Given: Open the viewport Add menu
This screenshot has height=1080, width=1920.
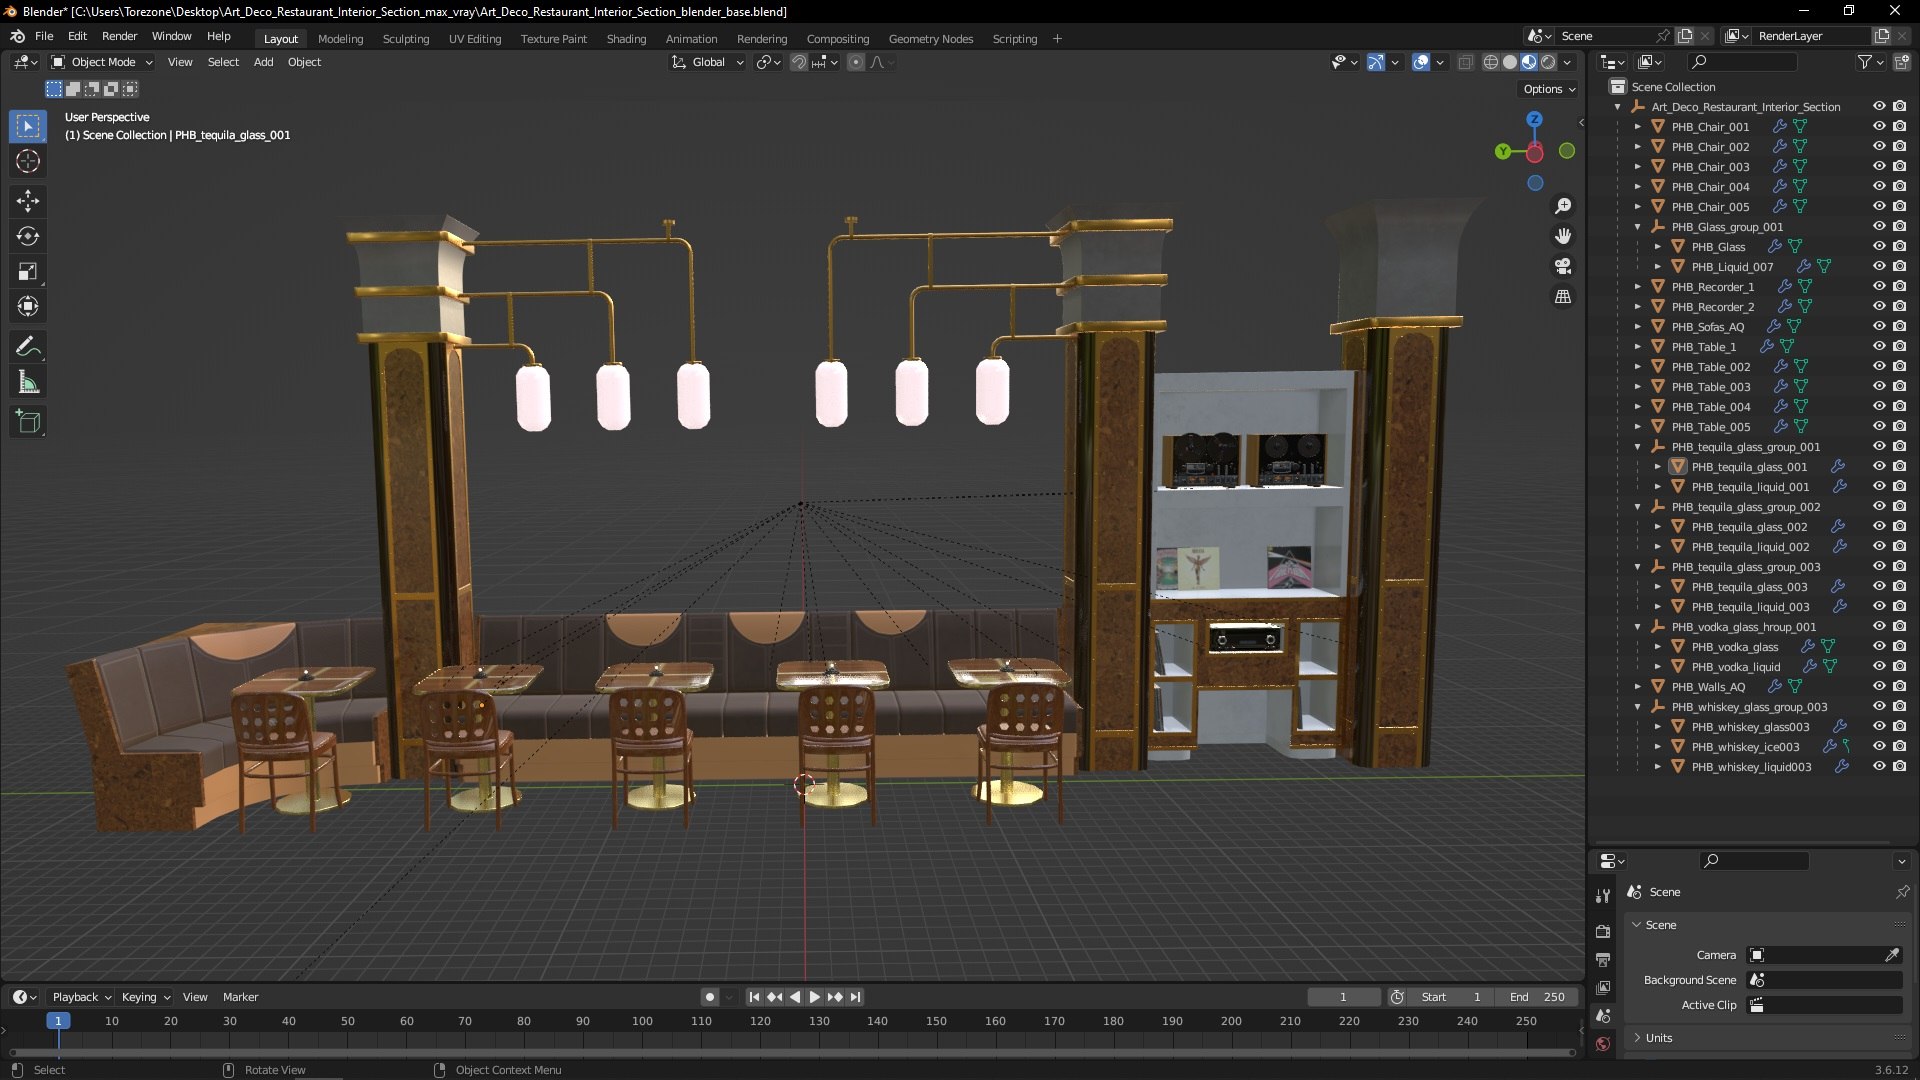Looking at the screenshot, I should pyautogui.click(x=263, y=62).
